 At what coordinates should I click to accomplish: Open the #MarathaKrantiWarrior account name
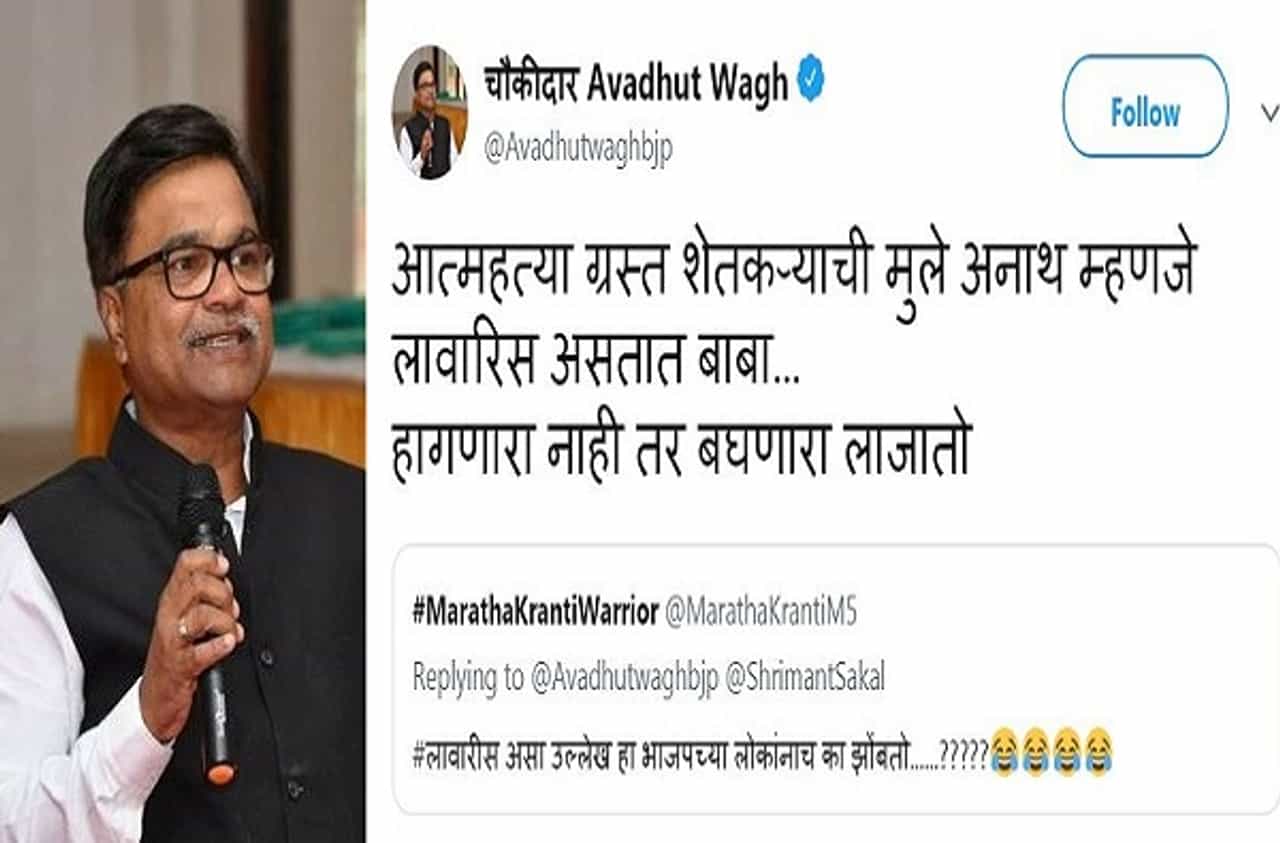point(535,613)
